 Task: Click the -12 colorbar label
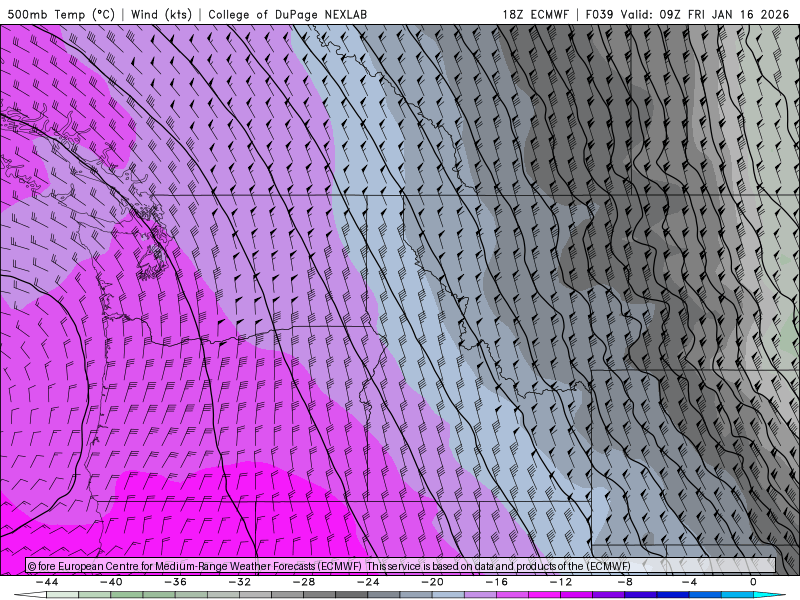tap(561, 582)
